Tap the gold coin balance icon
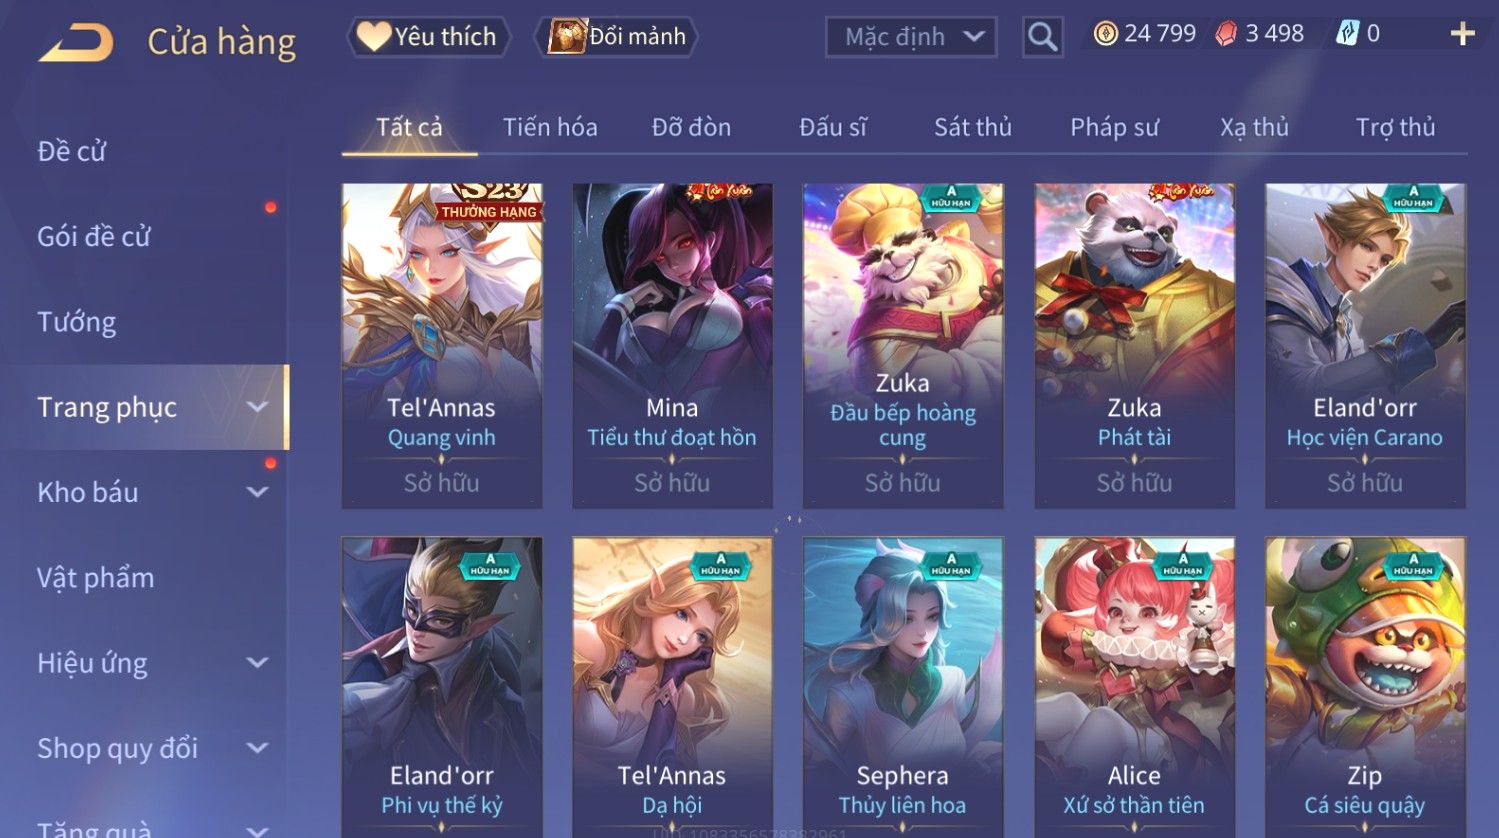This screenshot has height=838, width=1499. pyautogui.click(x=1105, y=34)
